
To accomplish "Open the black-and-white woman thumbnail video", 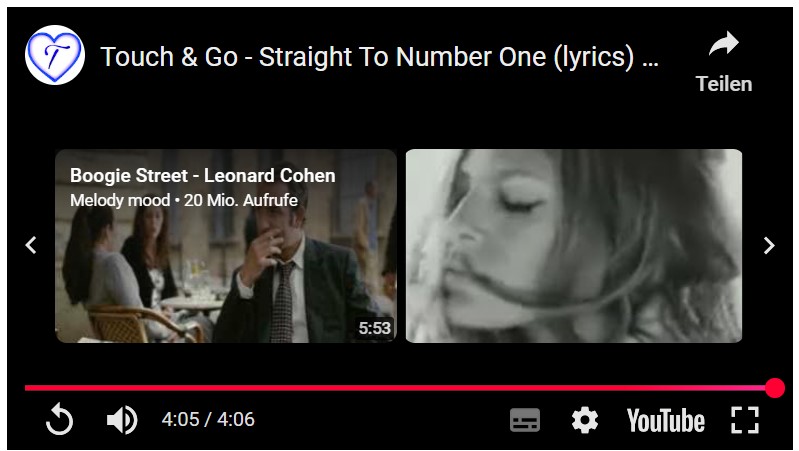I will click(x=574, y=246).
